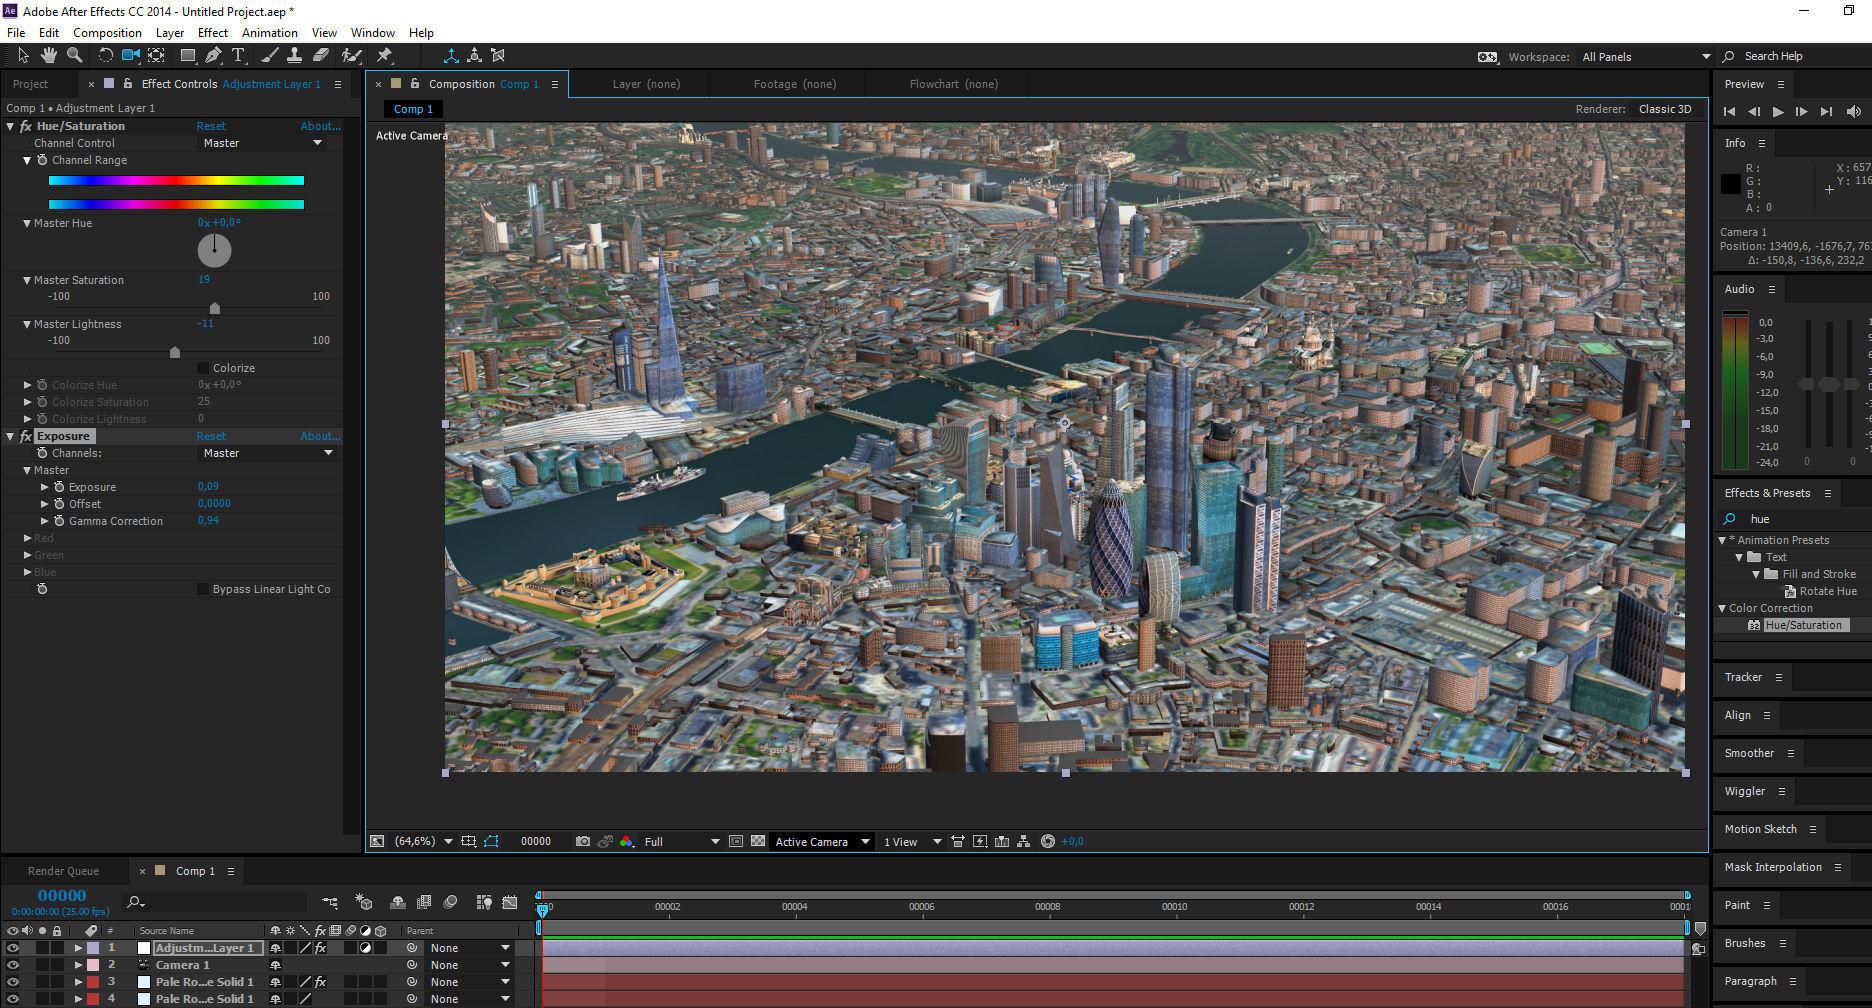Jump to first frame in Preview
The height and width of the screenshot is (1008, 1872).
(1729, 112)
